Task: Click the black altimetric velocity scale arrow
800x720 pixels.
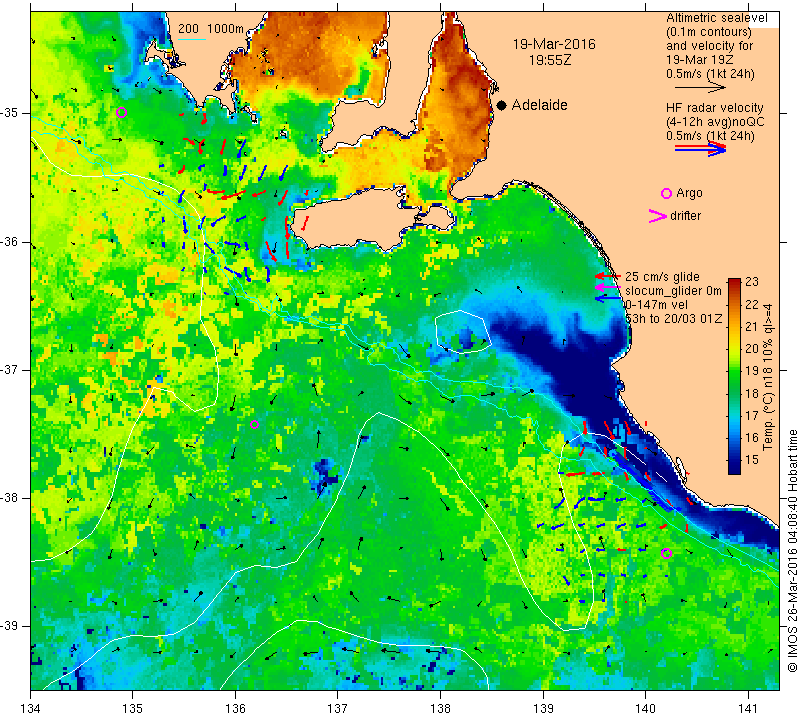Action: [x=700, y=87]
